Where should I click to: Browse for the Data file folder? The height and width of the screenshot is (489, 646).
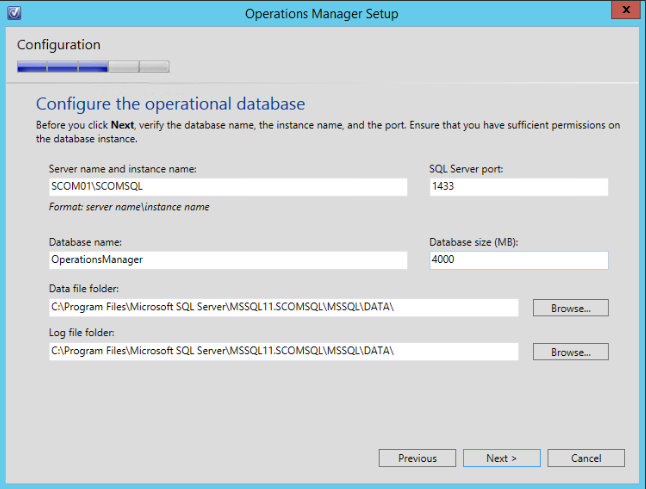570,308
